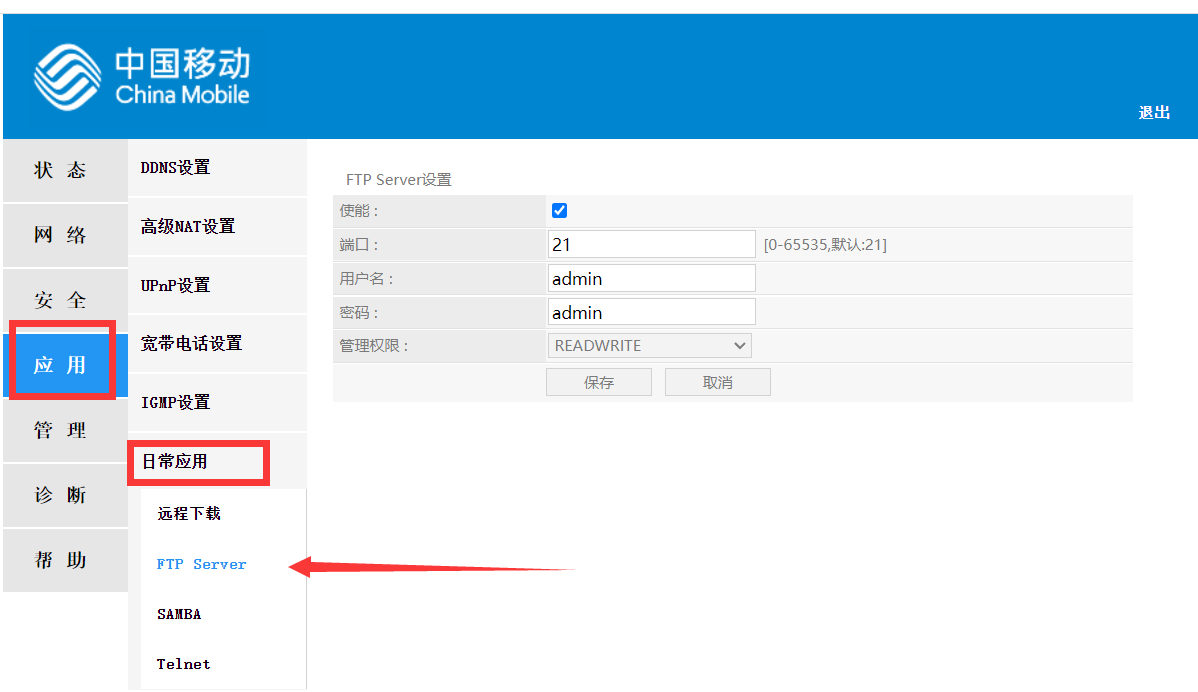Viewport: 1198px width, 692px height.
Task: Toggle the 使能 enable checkbox
Action: [559, 211]
